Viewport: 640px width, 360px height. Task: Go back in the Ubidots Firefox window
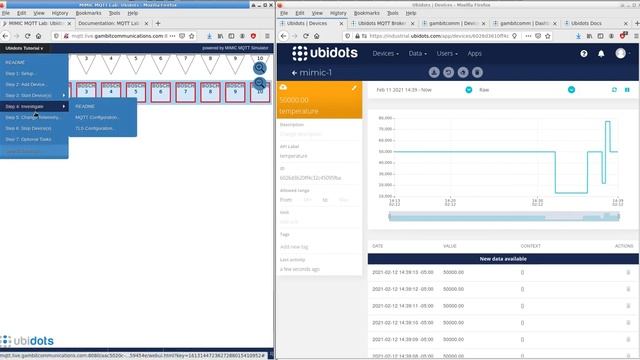coord(284,36)
